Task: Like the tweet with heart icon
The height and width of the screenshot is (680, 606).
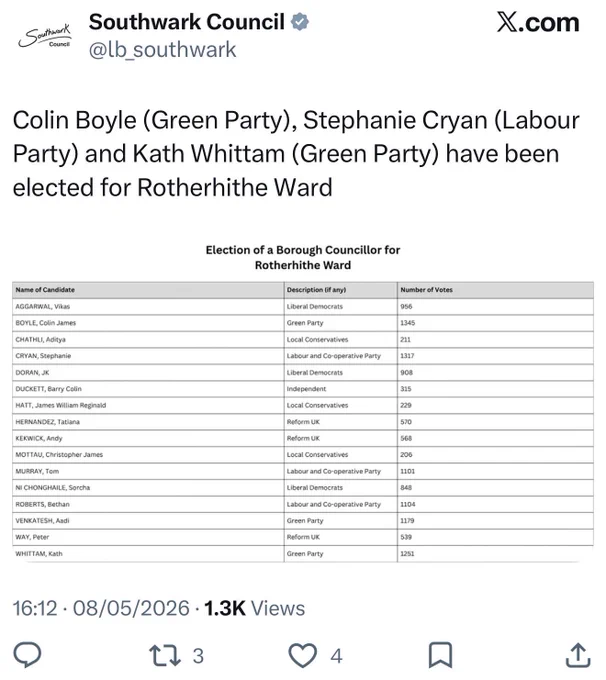Action: (x=303, y=655)
